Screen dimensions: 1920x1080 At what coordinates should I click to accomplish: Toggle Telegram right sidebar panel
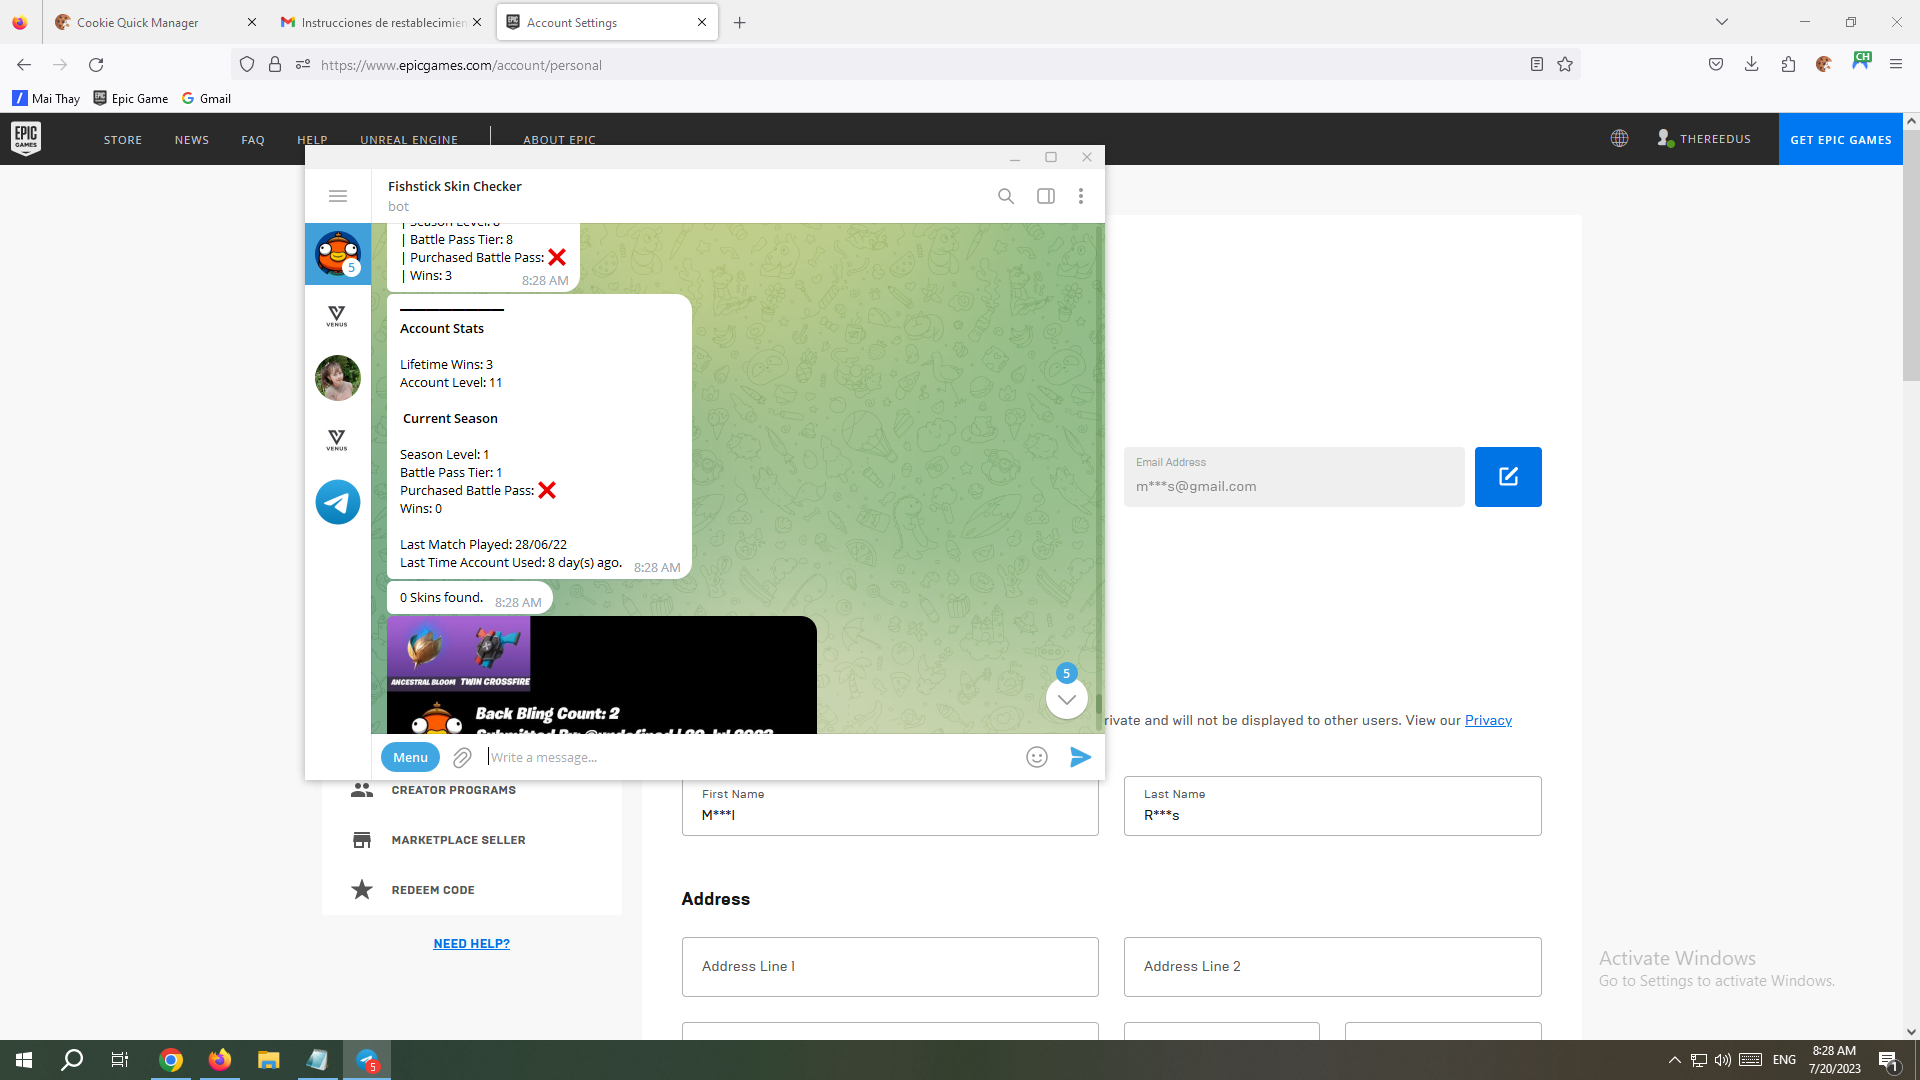1046,196
